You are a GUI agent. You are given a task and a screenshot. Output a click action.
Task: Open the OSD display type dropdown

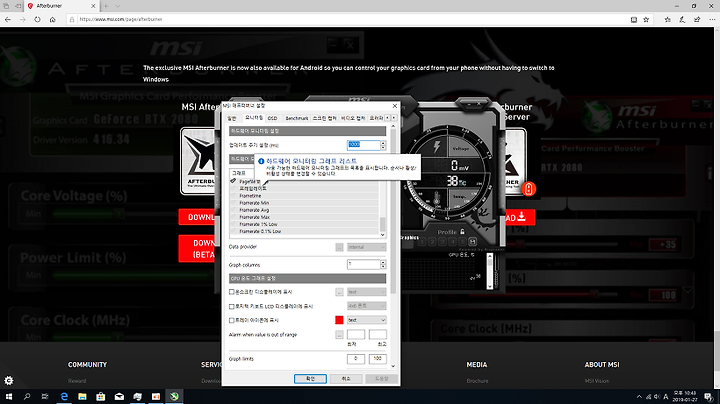click(366, 292)
